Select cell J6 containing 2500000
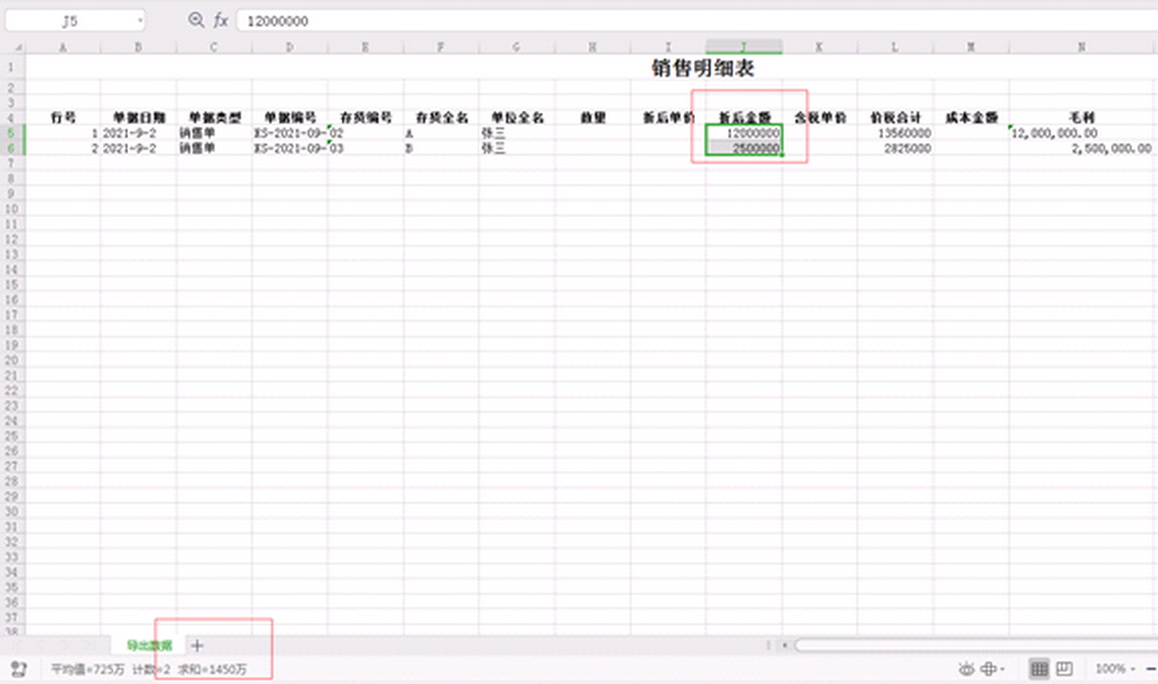The height and width of the screenshot is (684, 1158). pyautogui.click(x=744, y=148)
